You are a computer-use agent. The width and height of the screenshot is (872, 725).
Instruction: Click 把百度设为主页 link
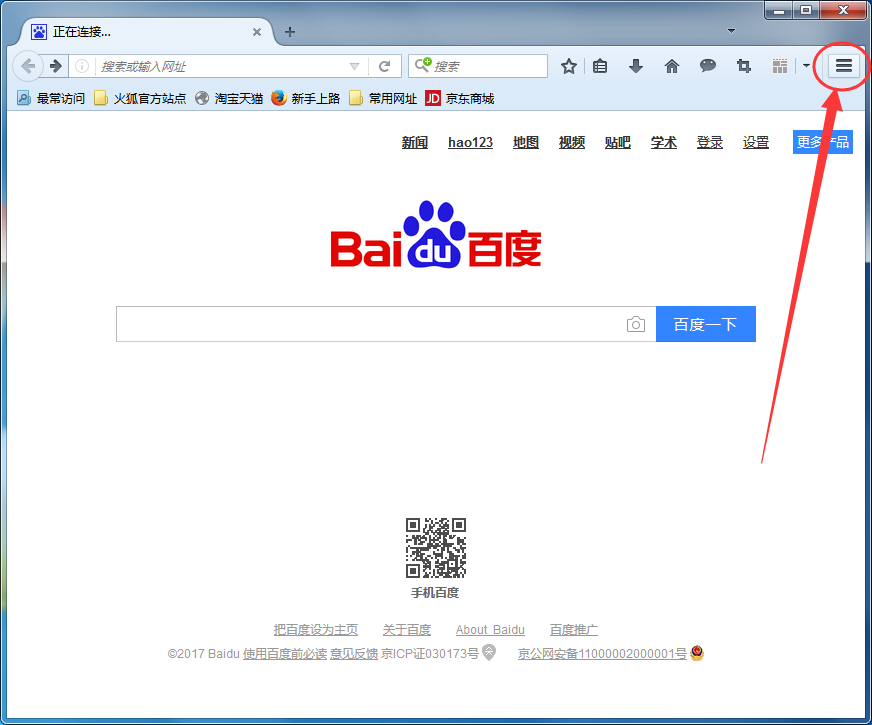point(315,630)
